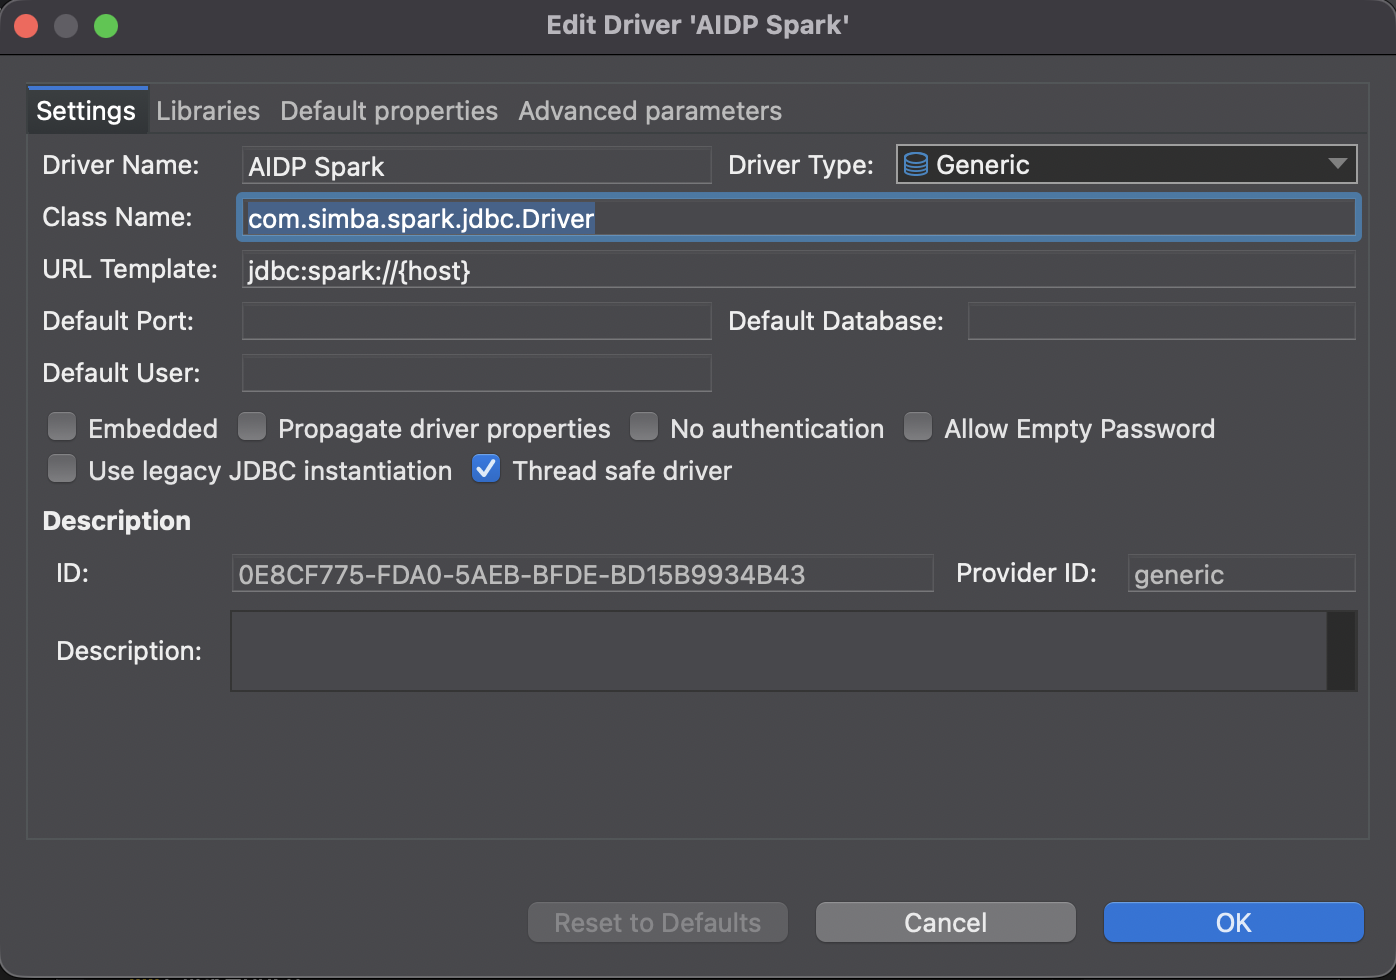Viewport: 1396px width, 980px height.
Task: Click the URL Template input field
Action: (x=798, y=270)
